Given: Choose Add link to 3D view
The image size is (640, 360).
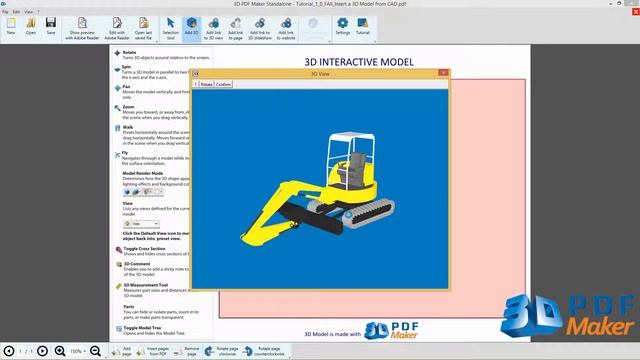Looking at the screenshot, I should [x=213, y=29].
